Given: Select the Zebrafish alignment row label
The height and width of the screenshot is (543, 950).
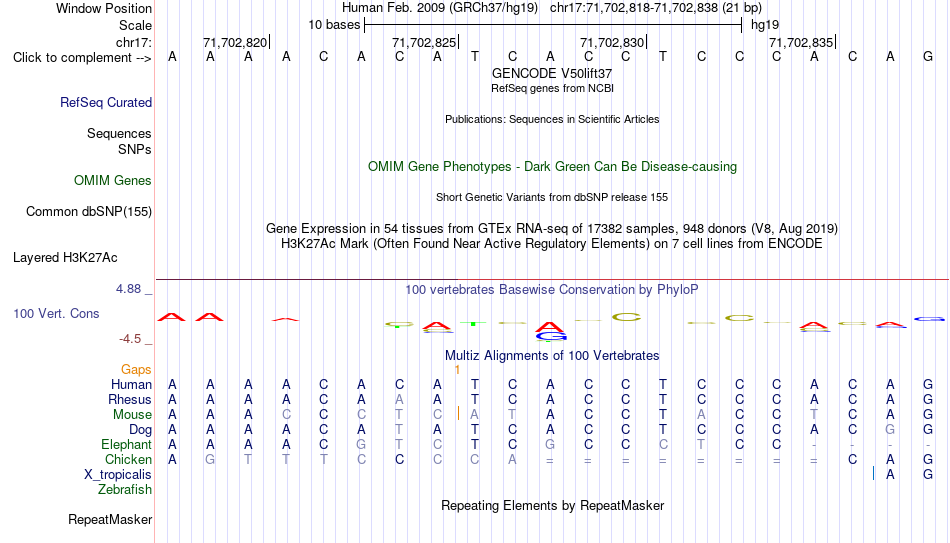Looking at the screenshot, I should [x=125, y=489].
